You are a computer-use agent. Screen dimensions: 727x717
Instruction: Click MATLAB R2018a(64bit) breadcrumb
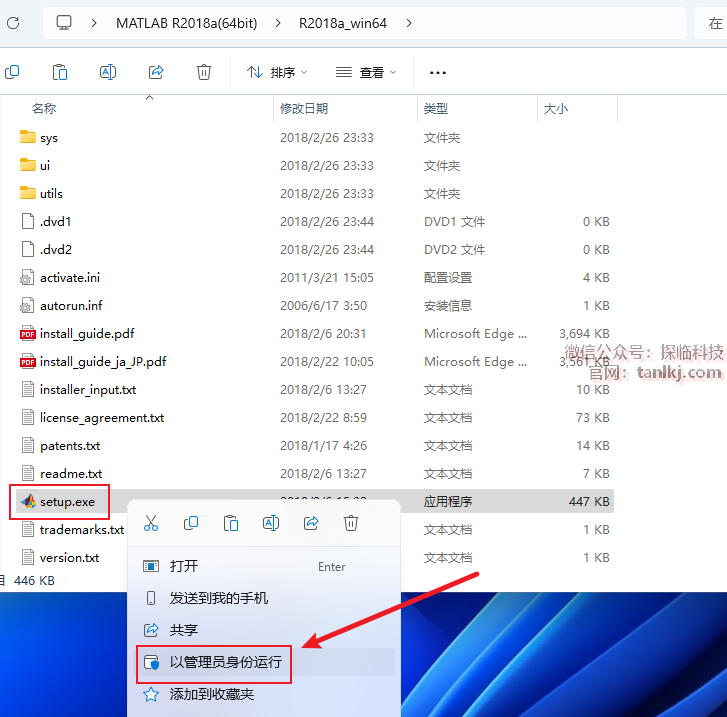(186, 23)
